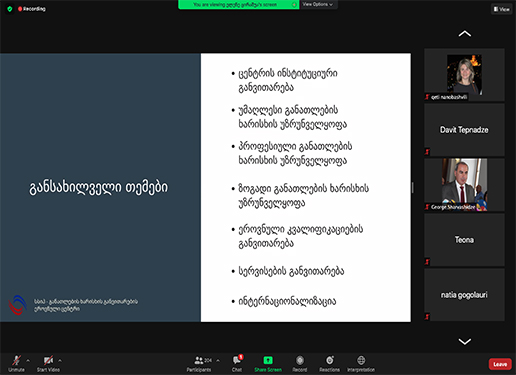Select qeti nanobashvili video thumbnail

(464, 75)
